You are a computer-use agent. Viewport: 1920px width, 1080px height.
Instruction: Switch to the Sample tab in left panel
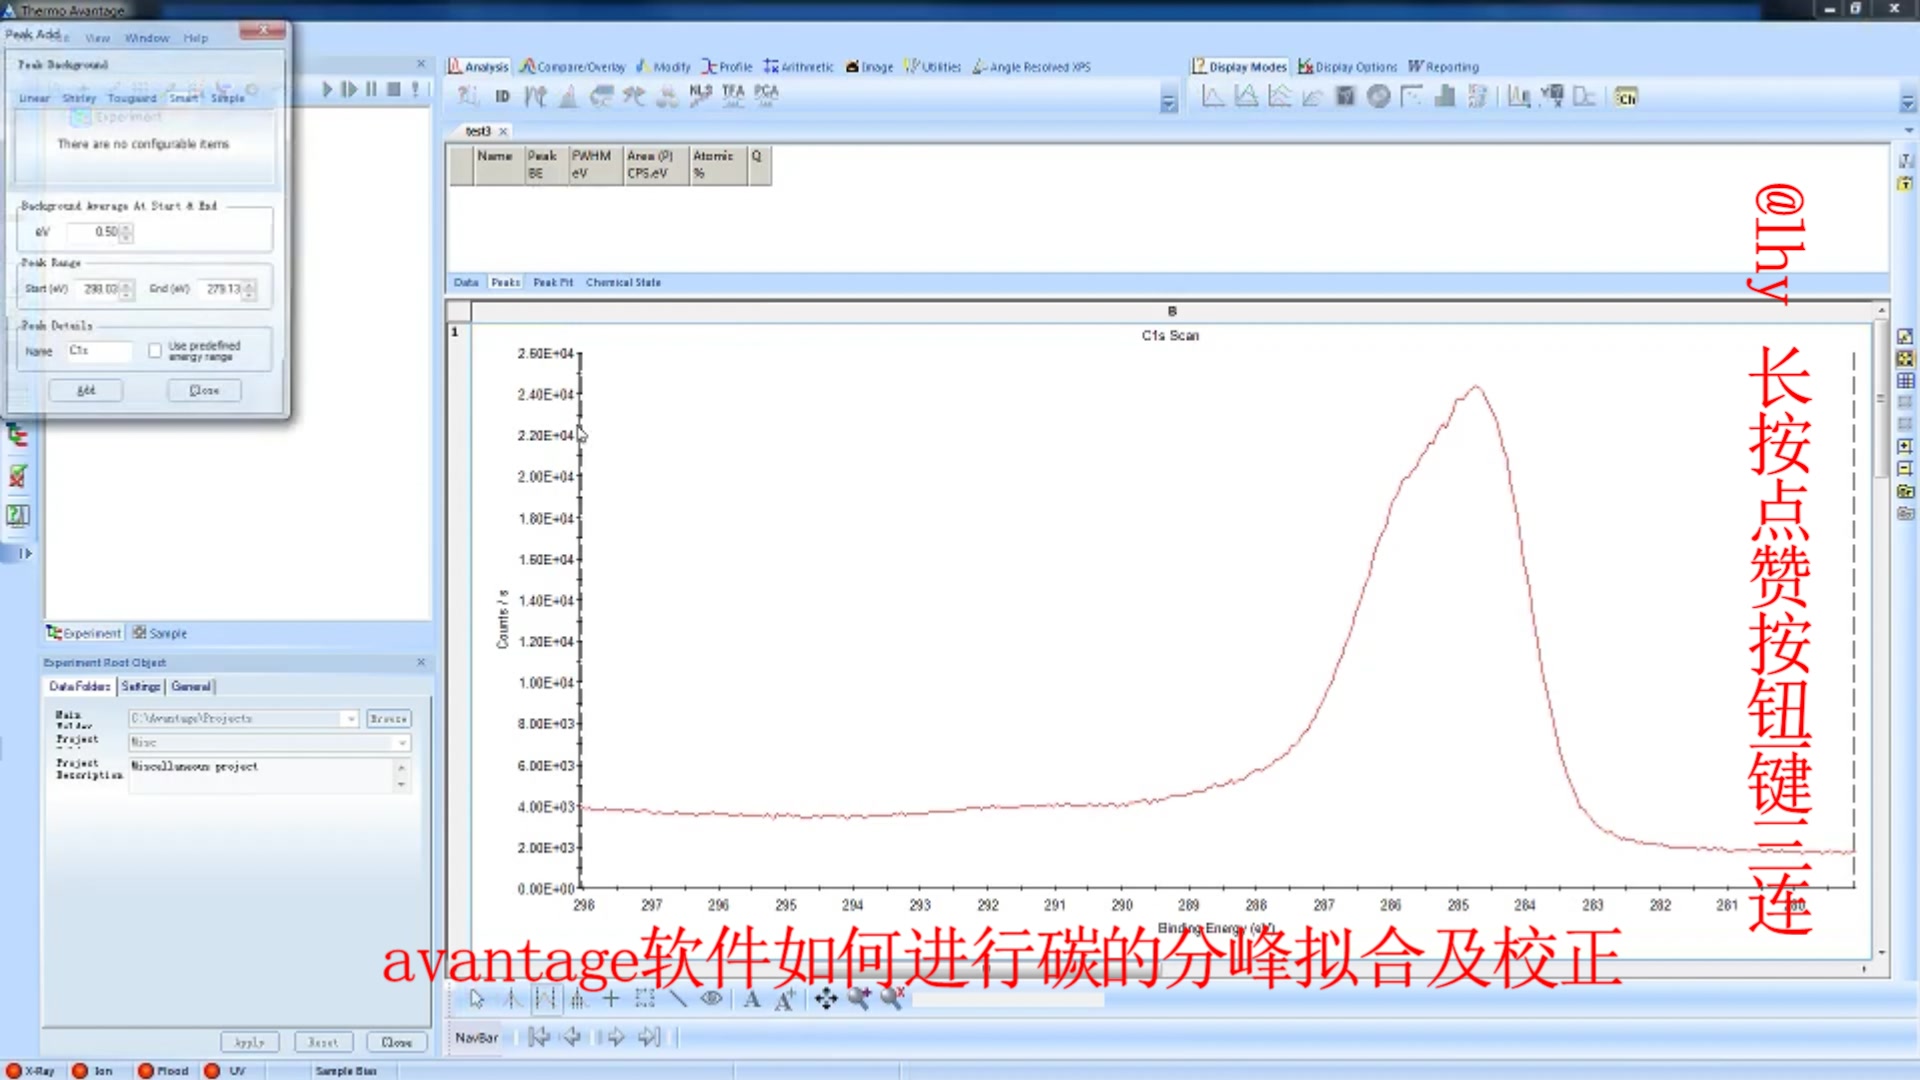160,633
